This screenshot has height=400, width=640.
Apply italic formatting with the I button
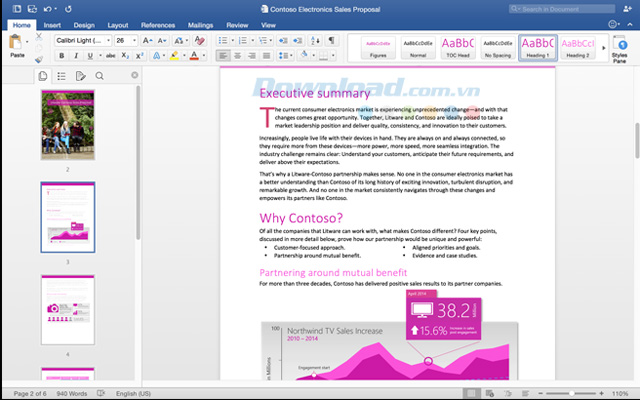pos(75,56)
